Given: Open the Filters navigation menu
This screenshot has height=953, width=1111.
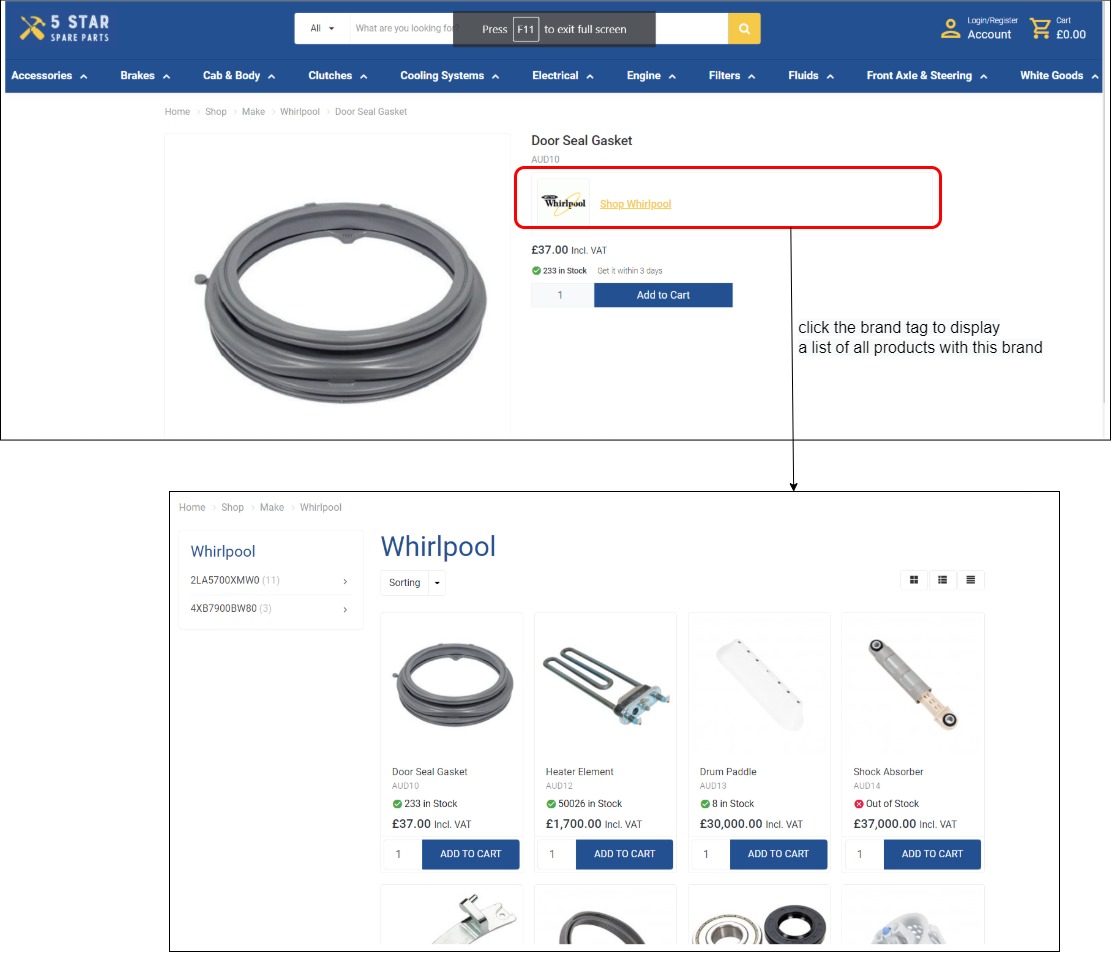Looking at the screenshot, I should [x=731, y=76].
